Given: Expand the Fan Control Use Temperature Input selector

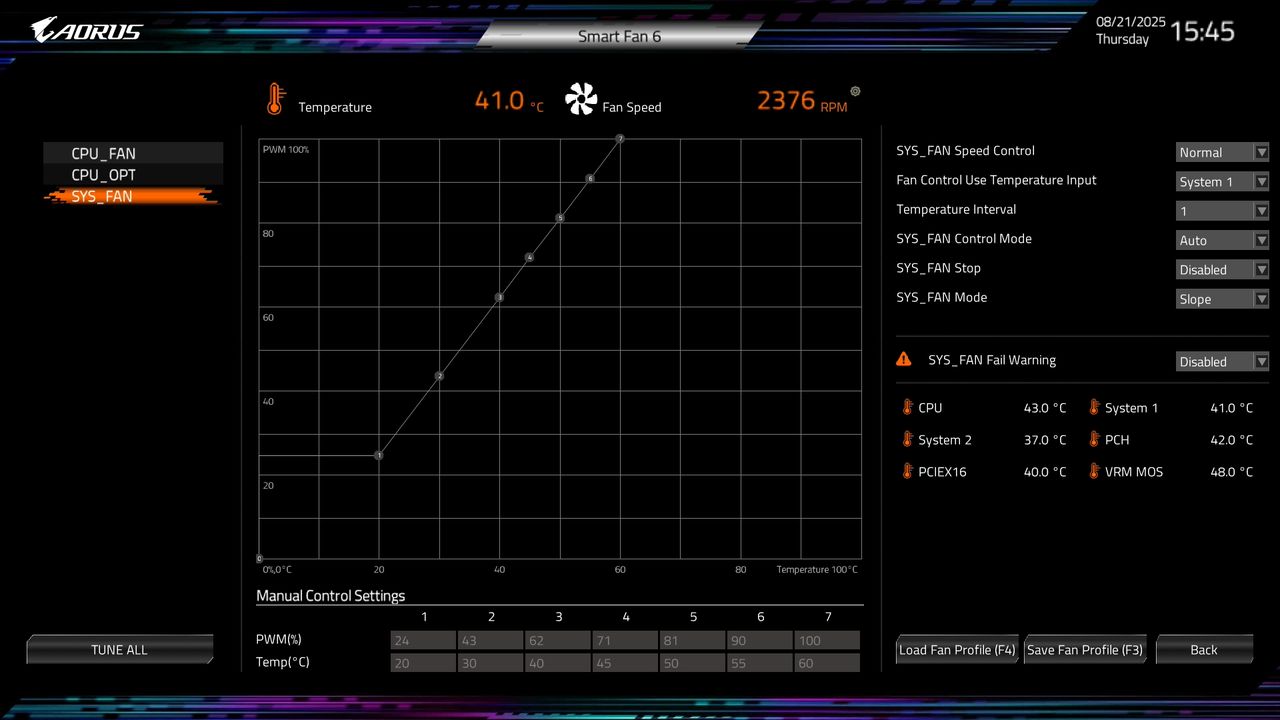Looking at the screenshot, I should tap(1222, 181).
